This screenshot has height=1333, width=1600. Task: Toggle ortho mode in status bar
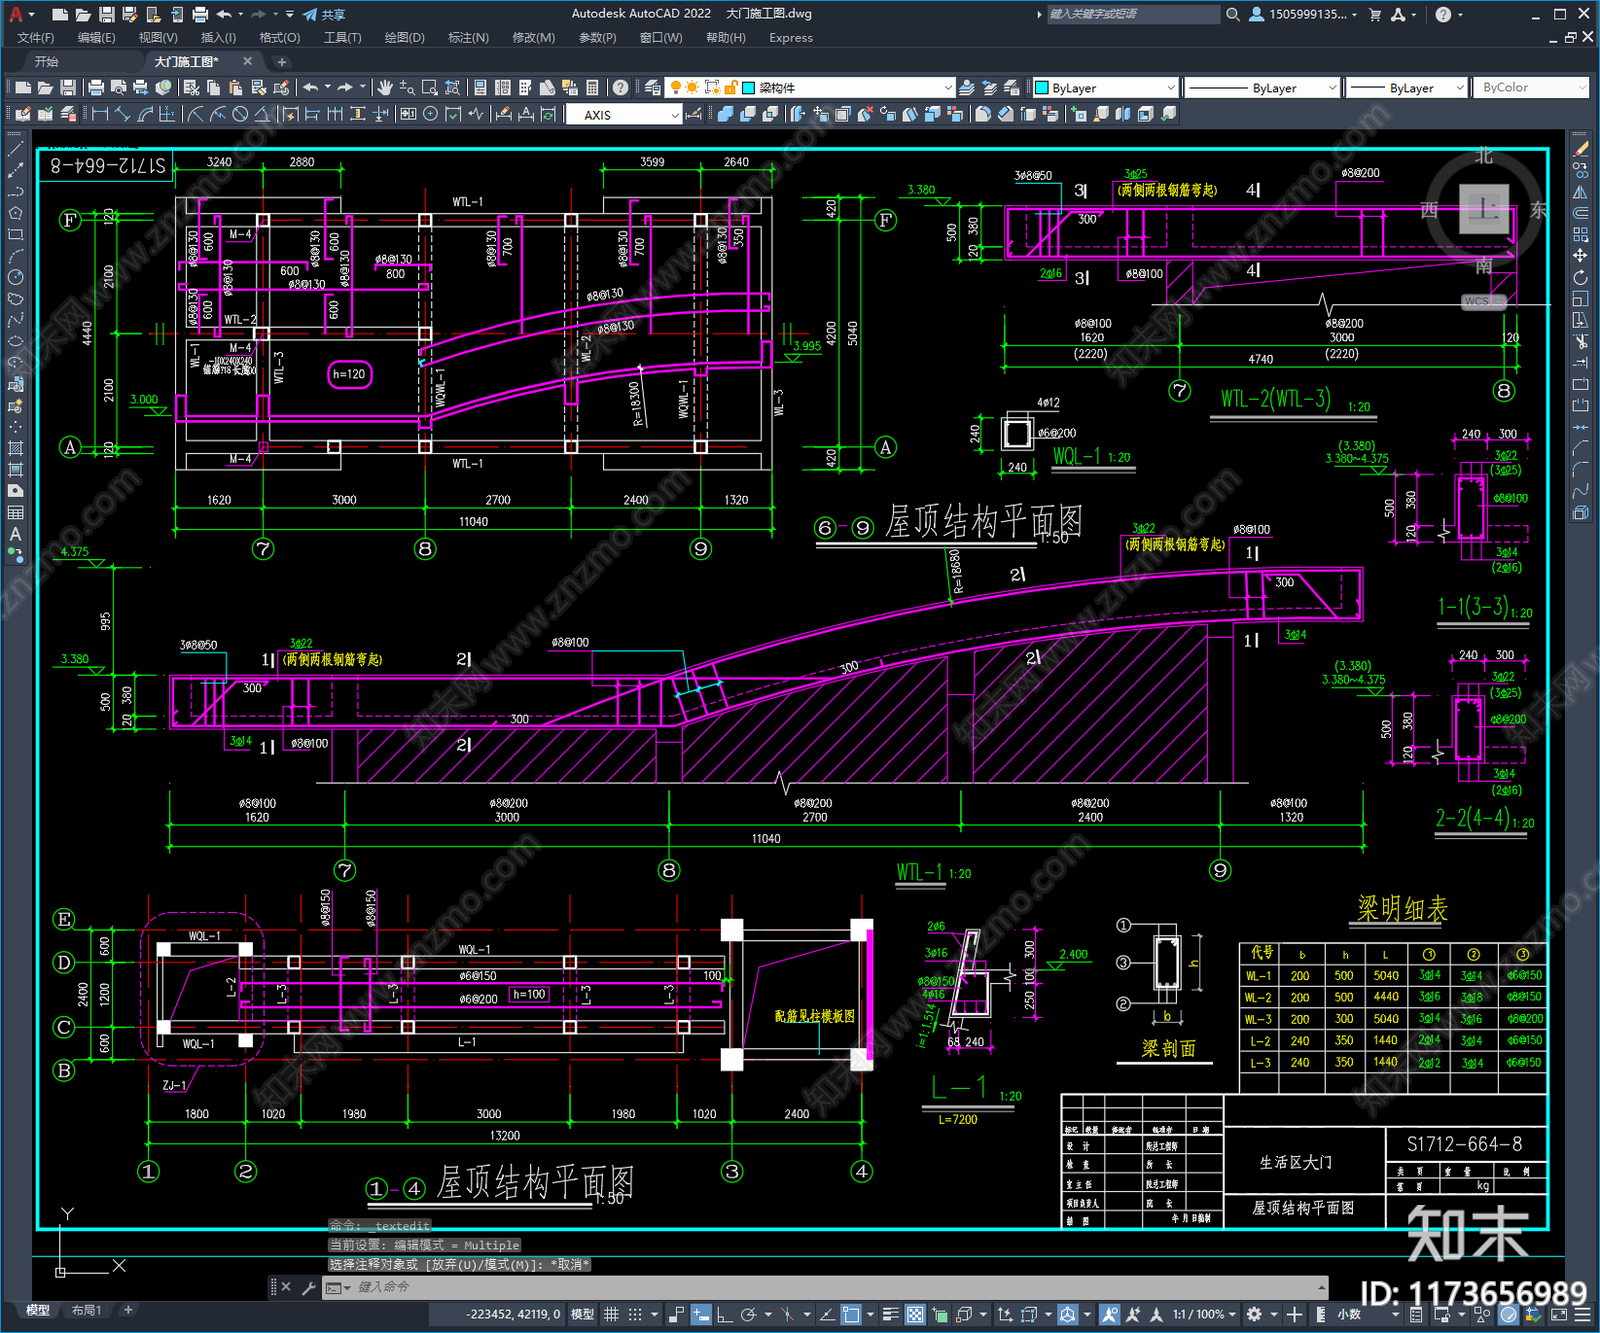[724, 1314]
